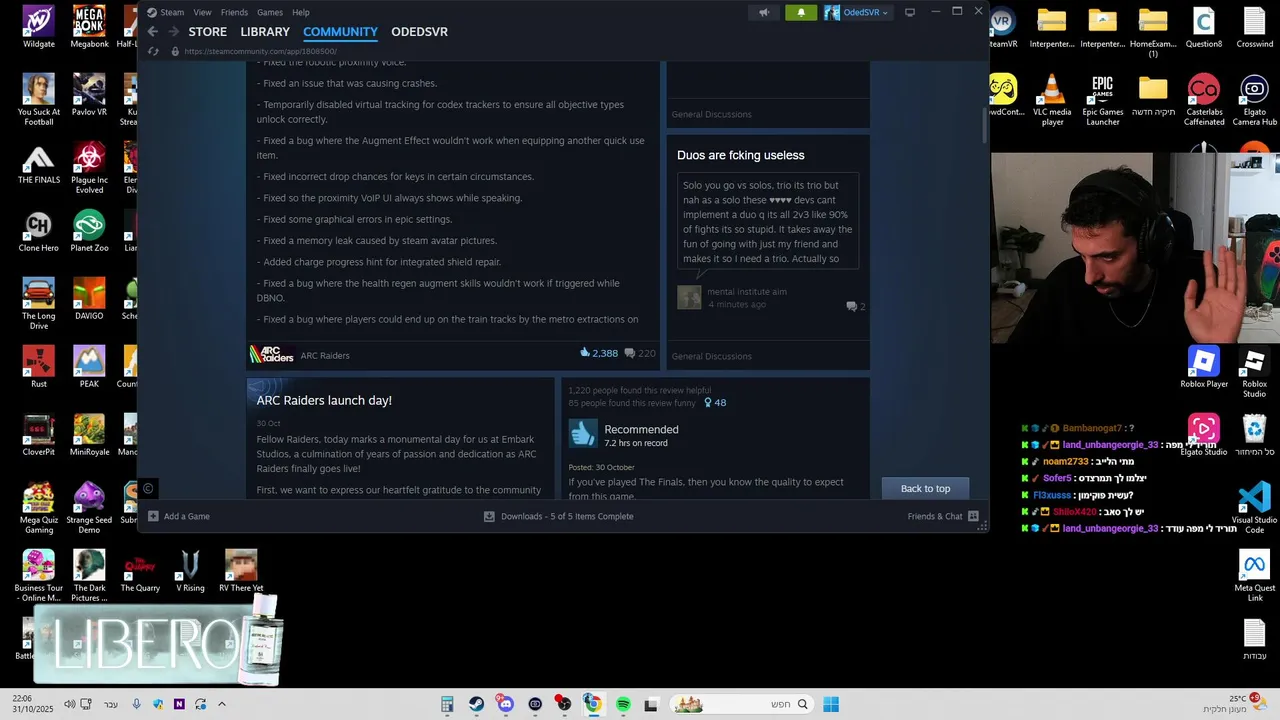Screen dimensions: 1280x720
Task: Select PEAK desktop icon
Action: tap(89, 367)
